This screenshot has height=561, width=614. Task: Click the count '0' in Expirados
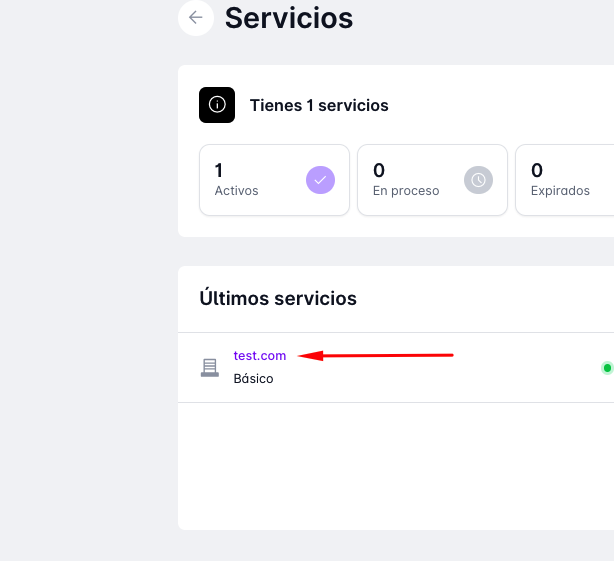537,170
